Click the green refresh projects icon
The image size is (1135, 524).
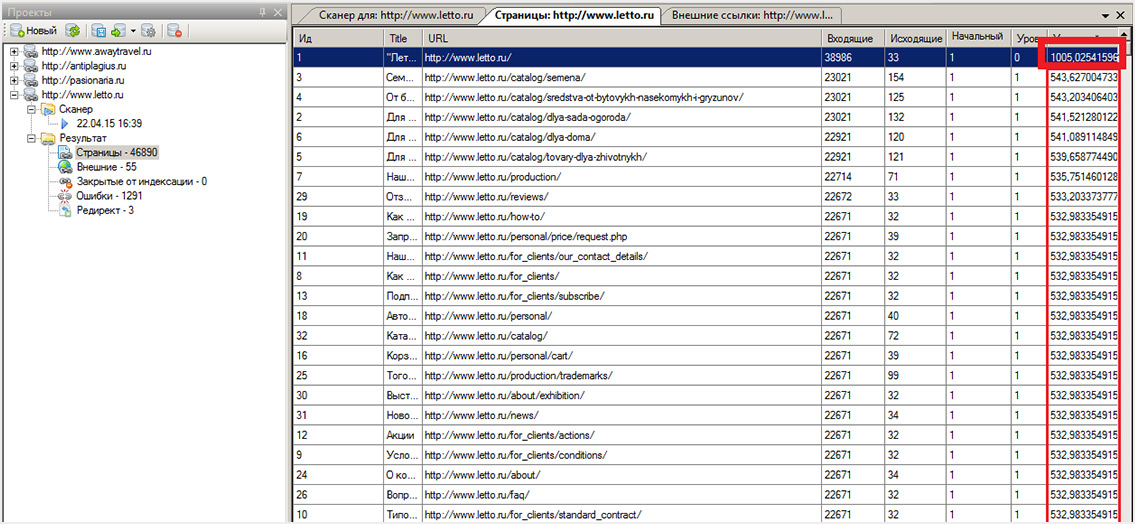(x=73, y=31)
